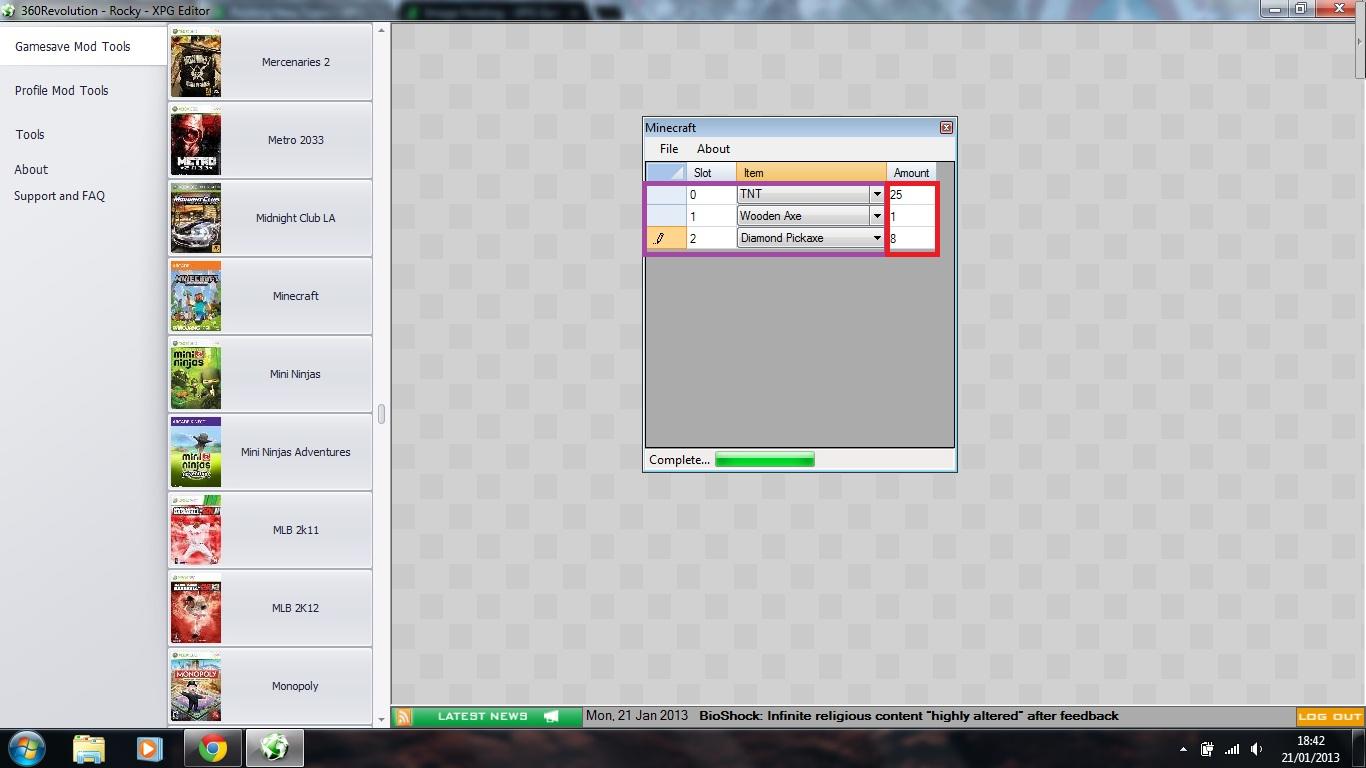1366x768 pixels.
Task: Click the Minecraft game cover icon
Action: (196, 296)
